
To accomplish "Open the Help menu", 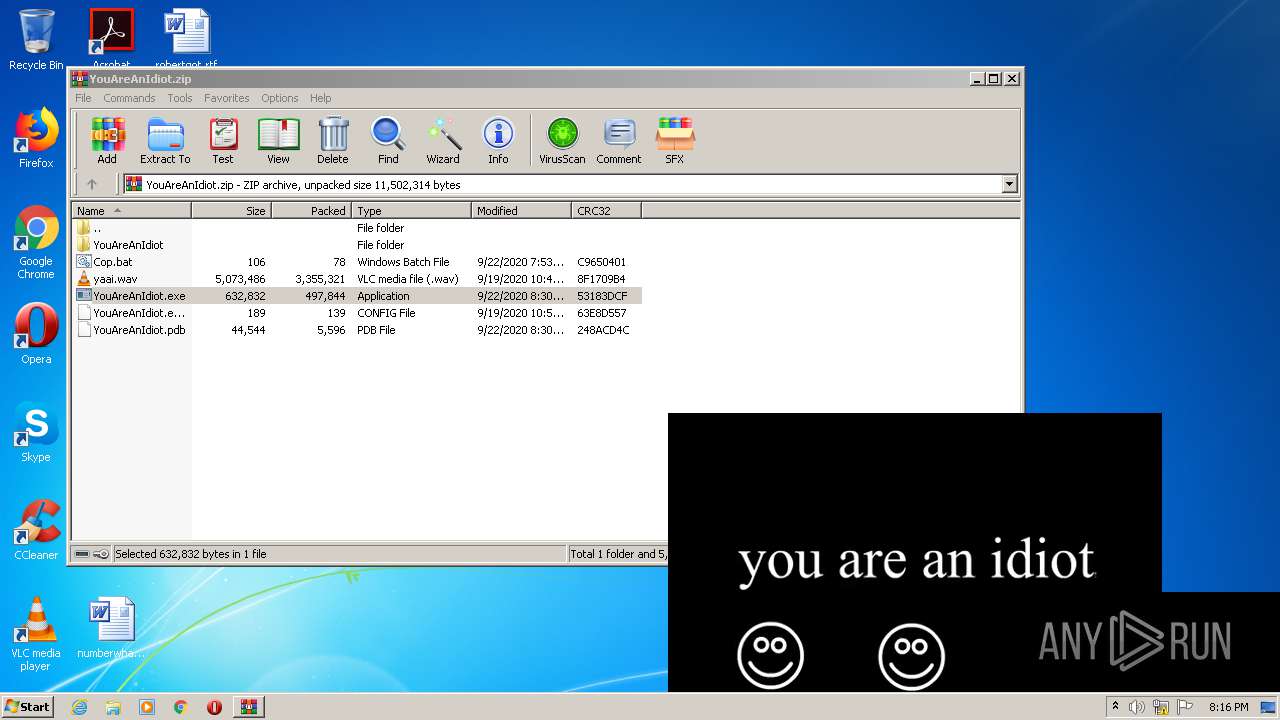I will pyautogui.click(x=320, y=98).
